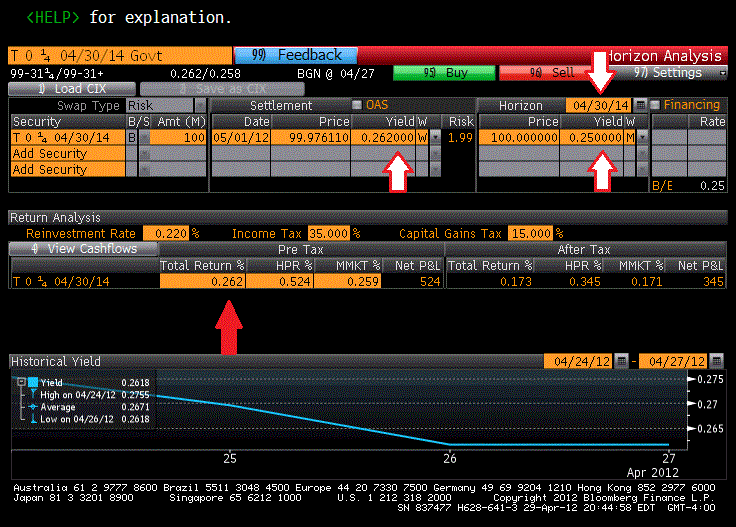Open the Historical Yield start date calendar
The width and height of the screenshot is (736, 527).
coord(622,361)
